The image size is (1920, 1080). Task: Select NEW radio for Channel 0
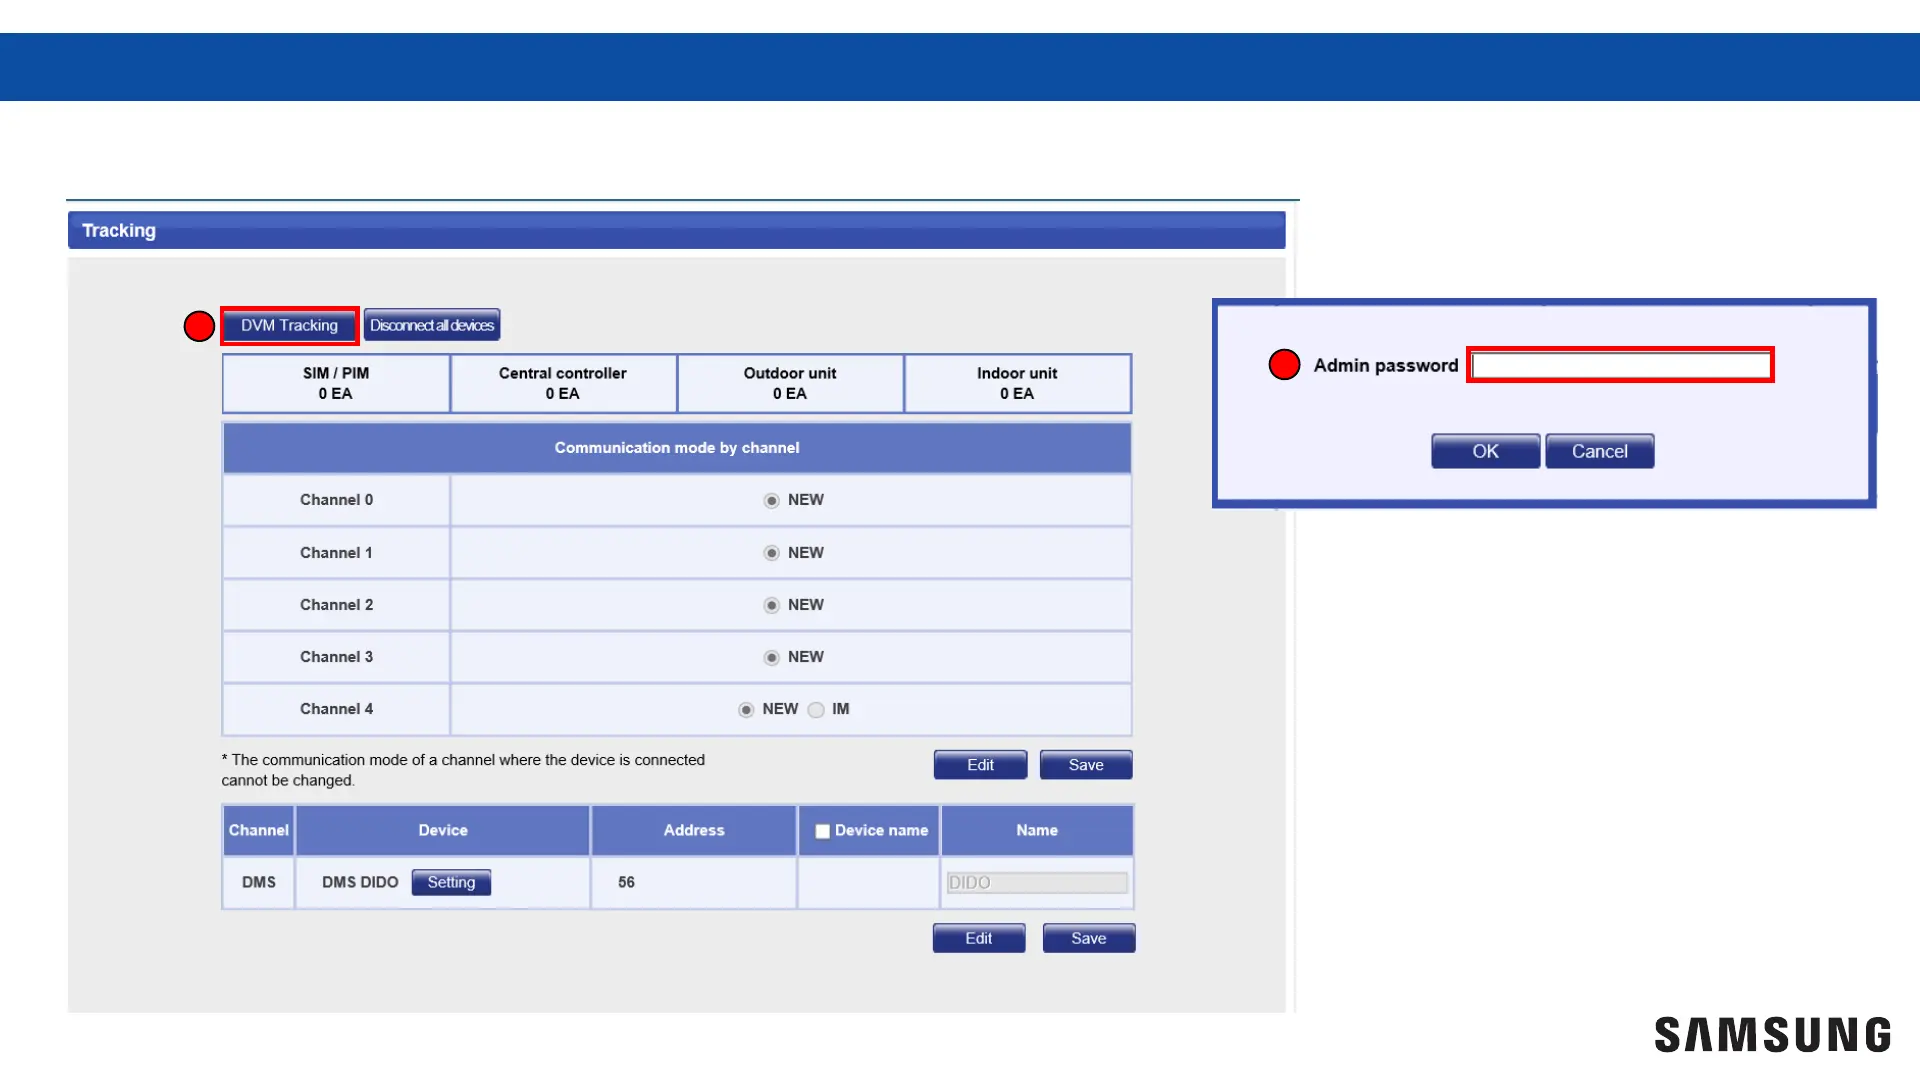pyautogui.click(x=771, y=501)
